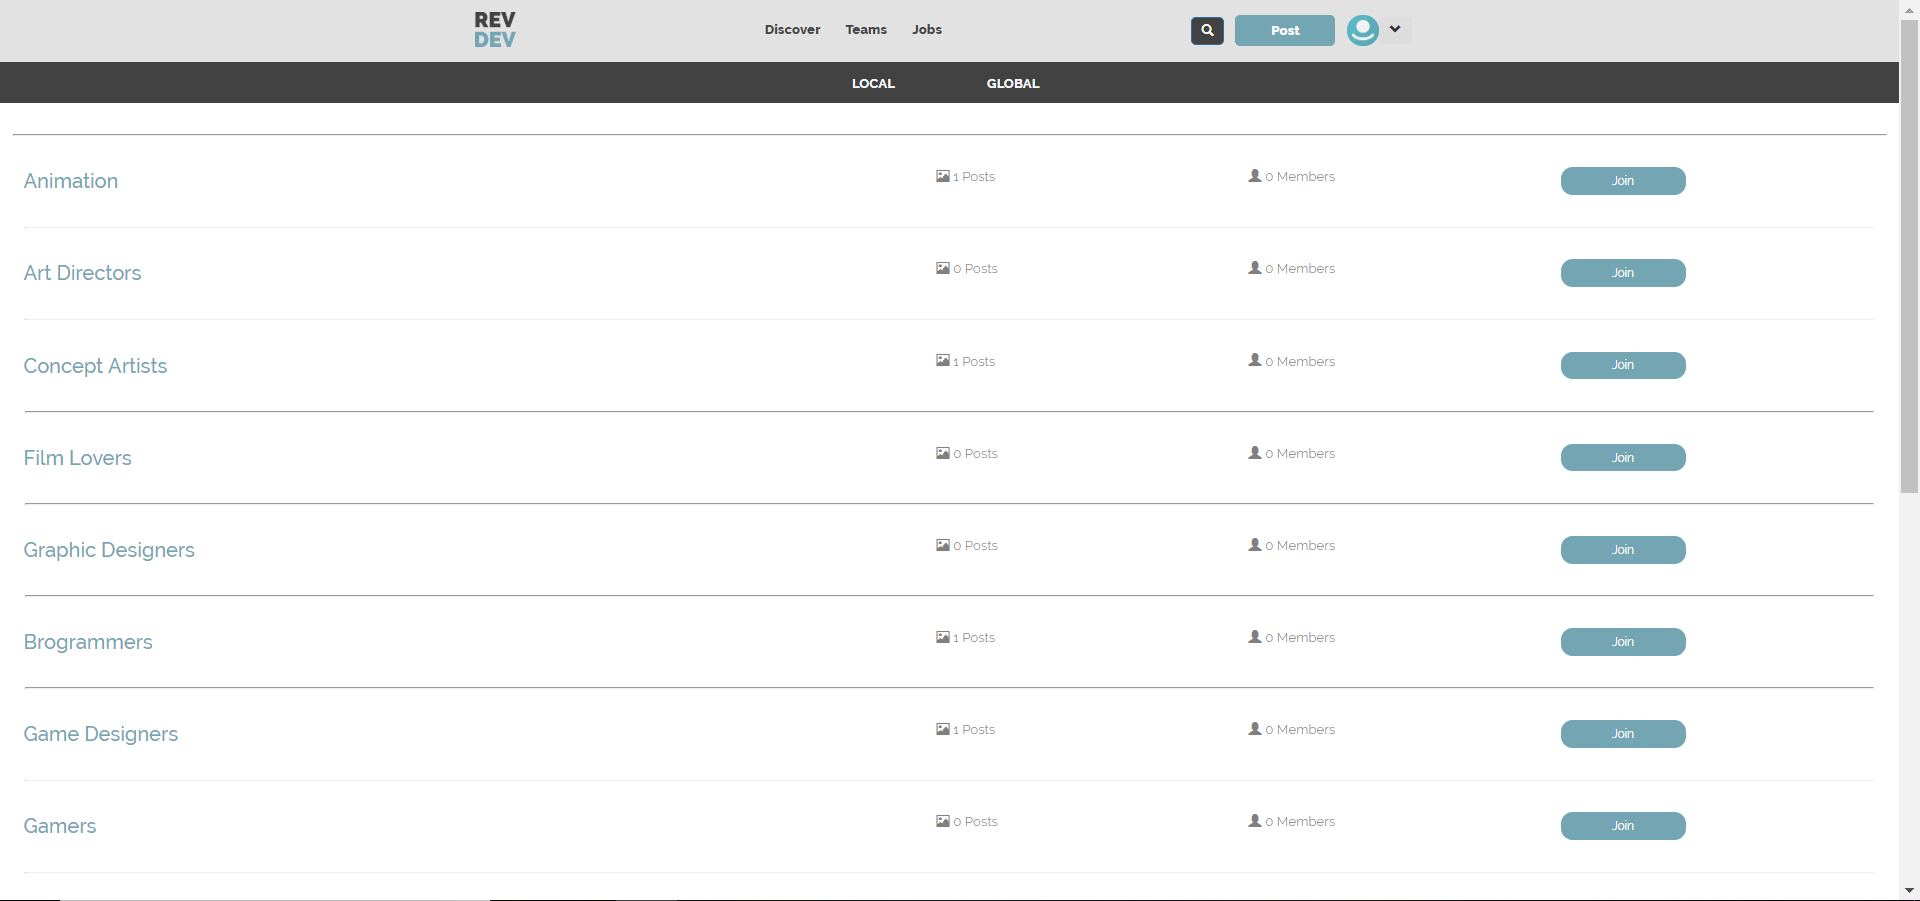Join the Game Designers group
1920x901 pixels.
(x=1623, y=734)
